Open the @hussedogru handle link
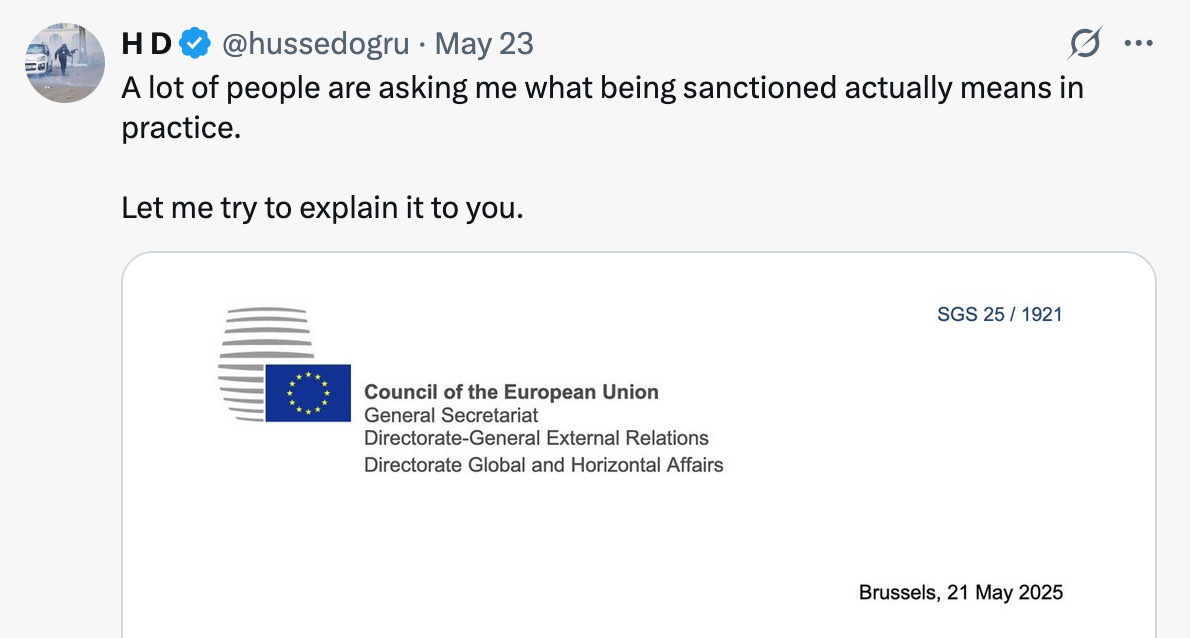 tap(313, 43)
